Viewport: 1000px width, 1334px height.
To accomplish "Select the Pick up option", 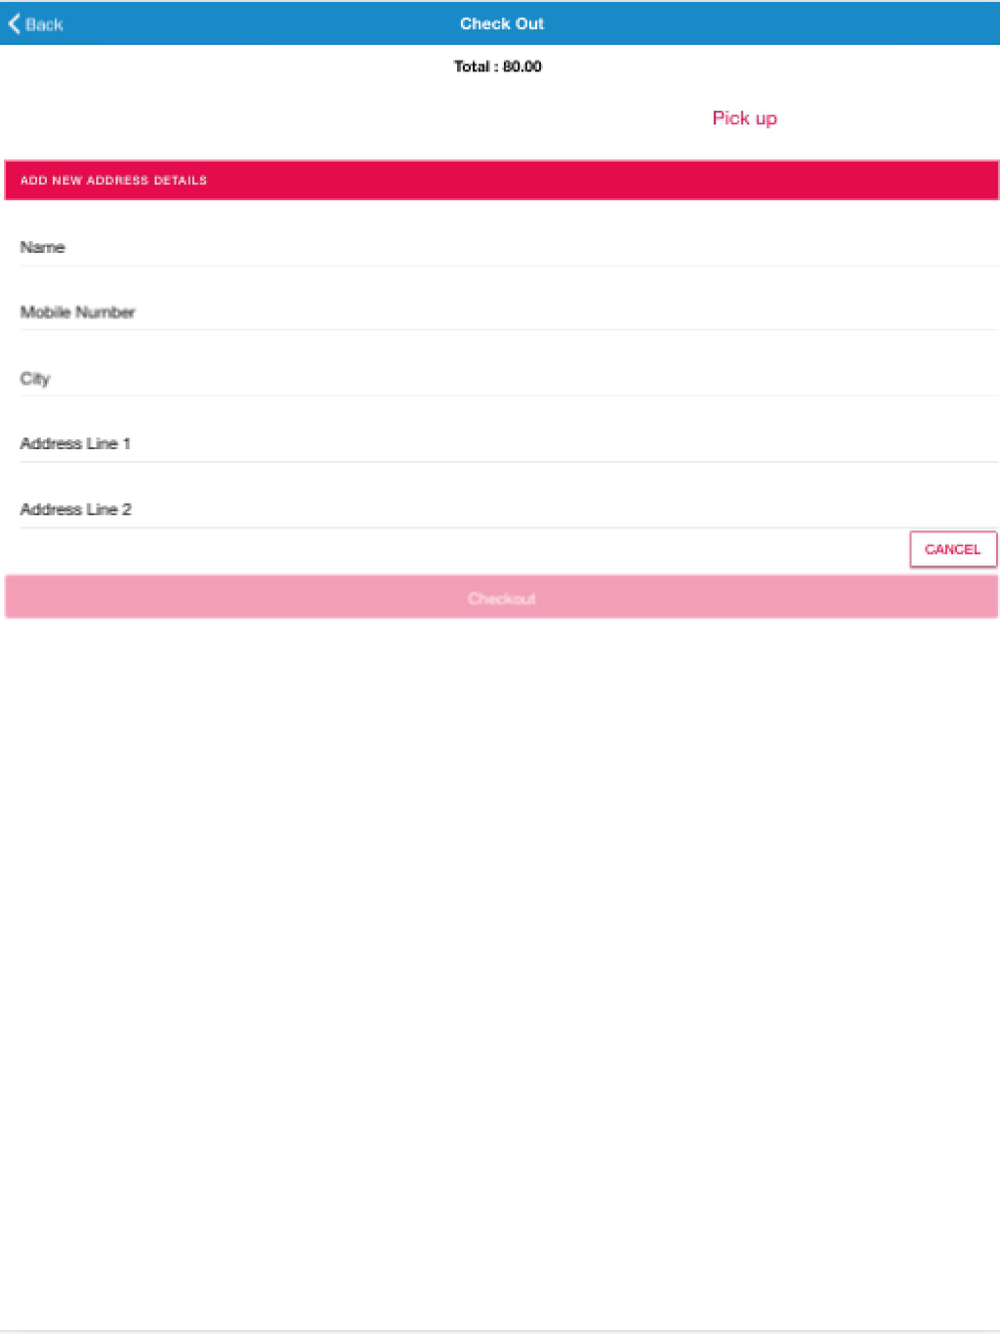I will 744,118.
